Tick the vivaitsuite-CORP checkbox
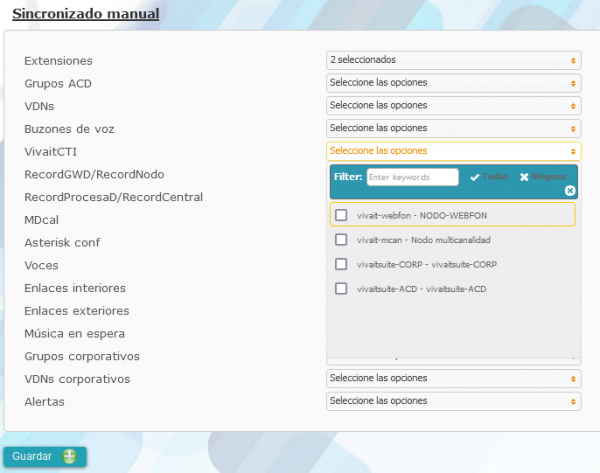Screen dimensions: 600x473 (x=341, y=264)
